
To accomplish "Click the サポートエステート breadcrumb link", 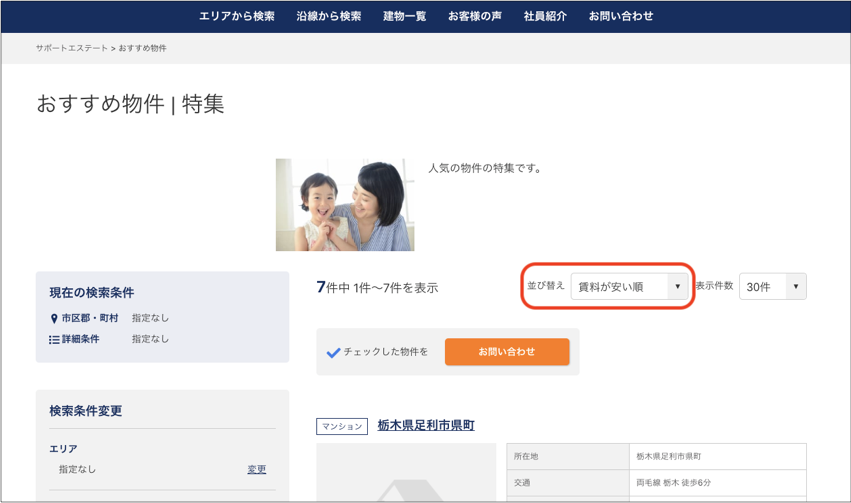I will [x=71, y=48].
